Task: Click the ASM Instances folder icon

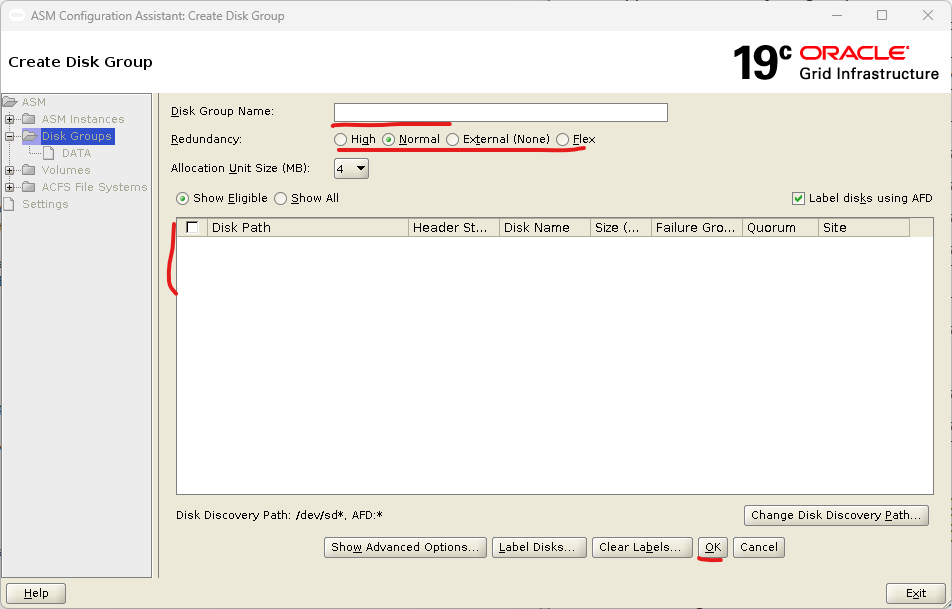Action: click(30, 119)
